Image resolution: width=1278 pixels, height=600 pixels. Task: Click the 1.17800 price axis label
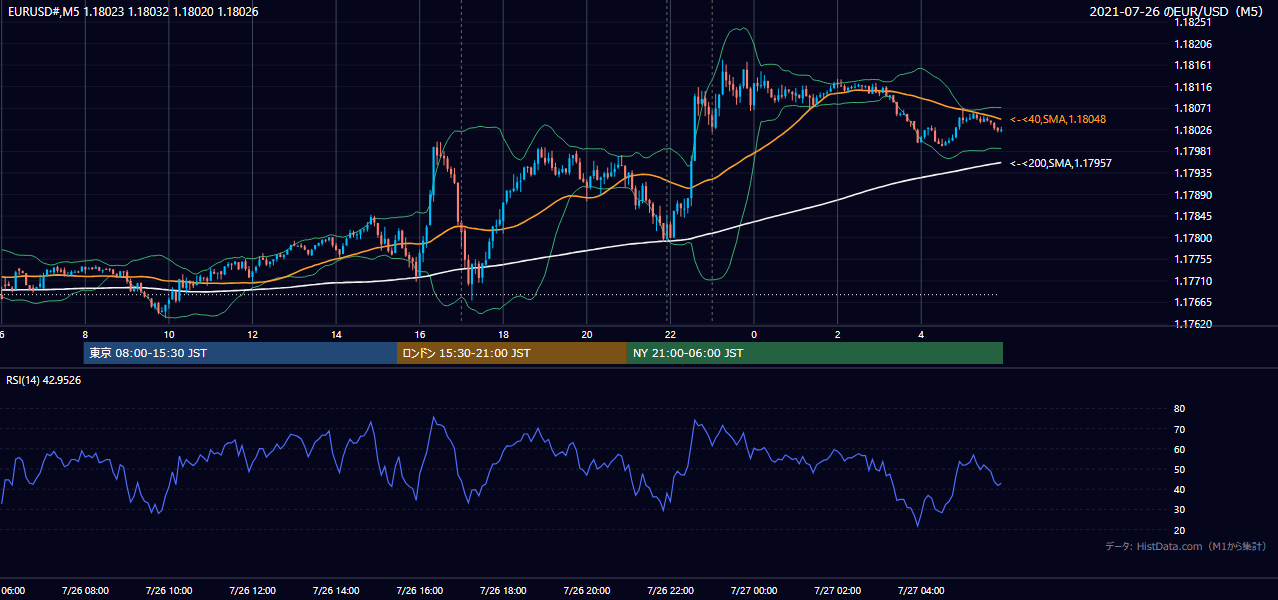click(1192, 238)
